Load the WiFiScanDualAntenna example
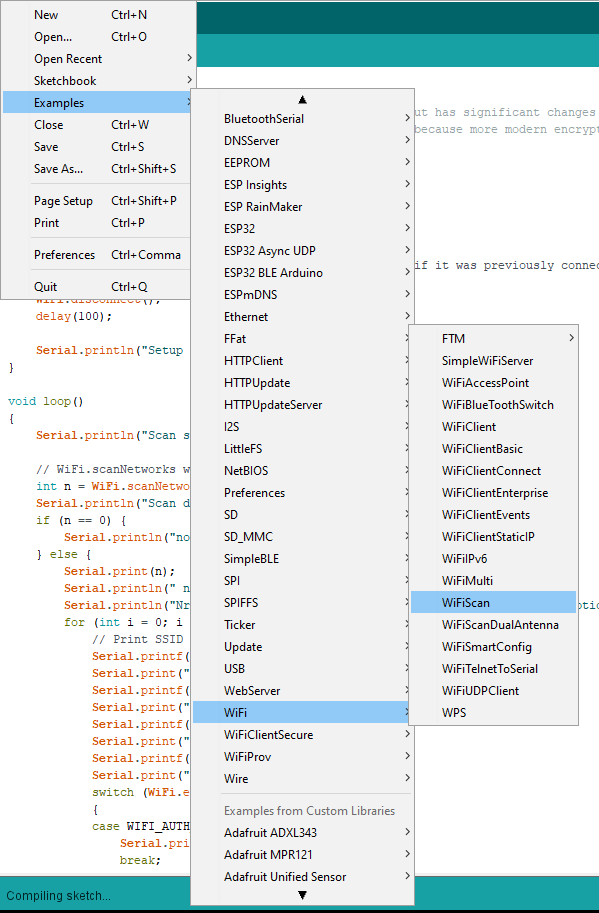Viewport: 599px width, 913px height. pyautogui.click(x=494, y=625)
